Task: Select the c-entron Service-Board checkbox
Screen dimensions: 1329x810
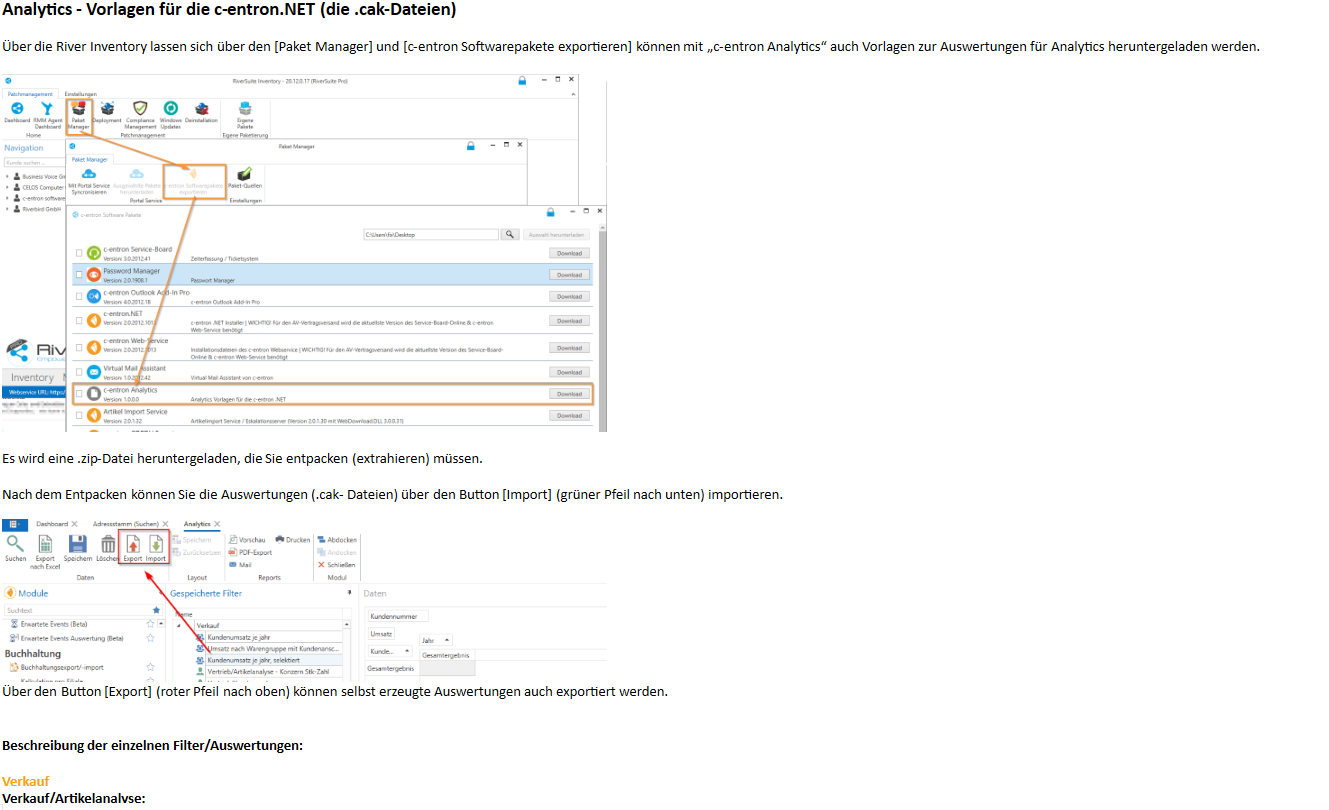Action: 79,253
